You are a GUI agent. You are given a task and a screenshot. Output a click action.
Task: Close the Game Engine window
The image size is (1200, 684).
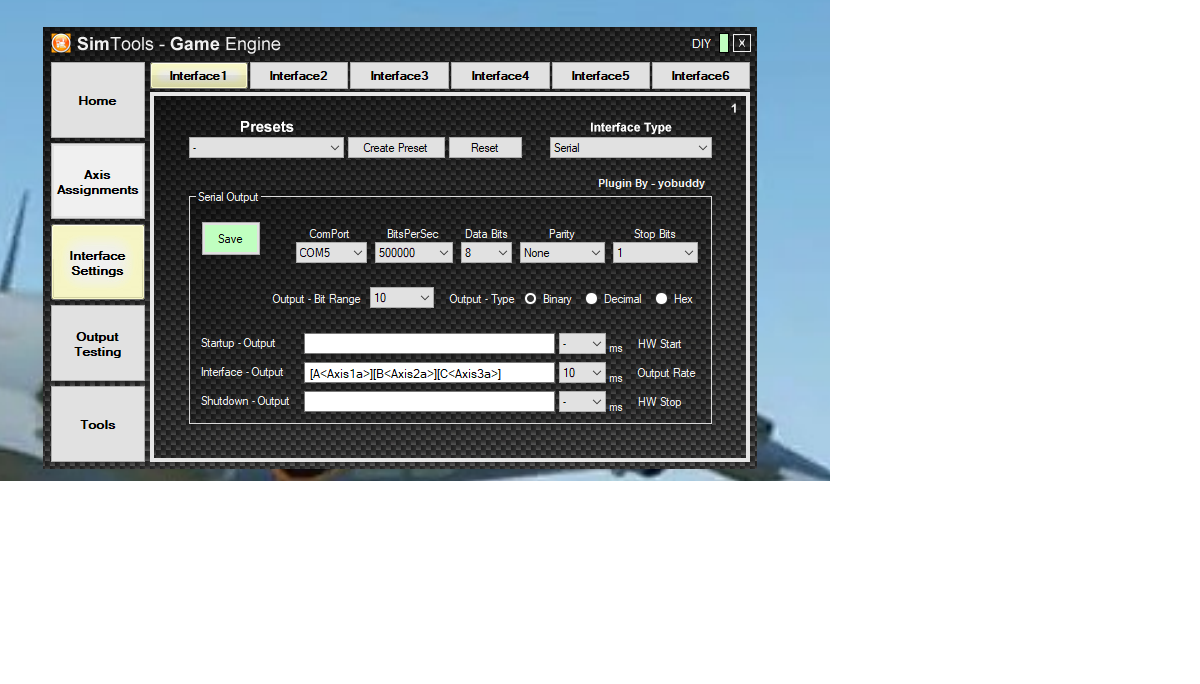[x=741, y=43]
